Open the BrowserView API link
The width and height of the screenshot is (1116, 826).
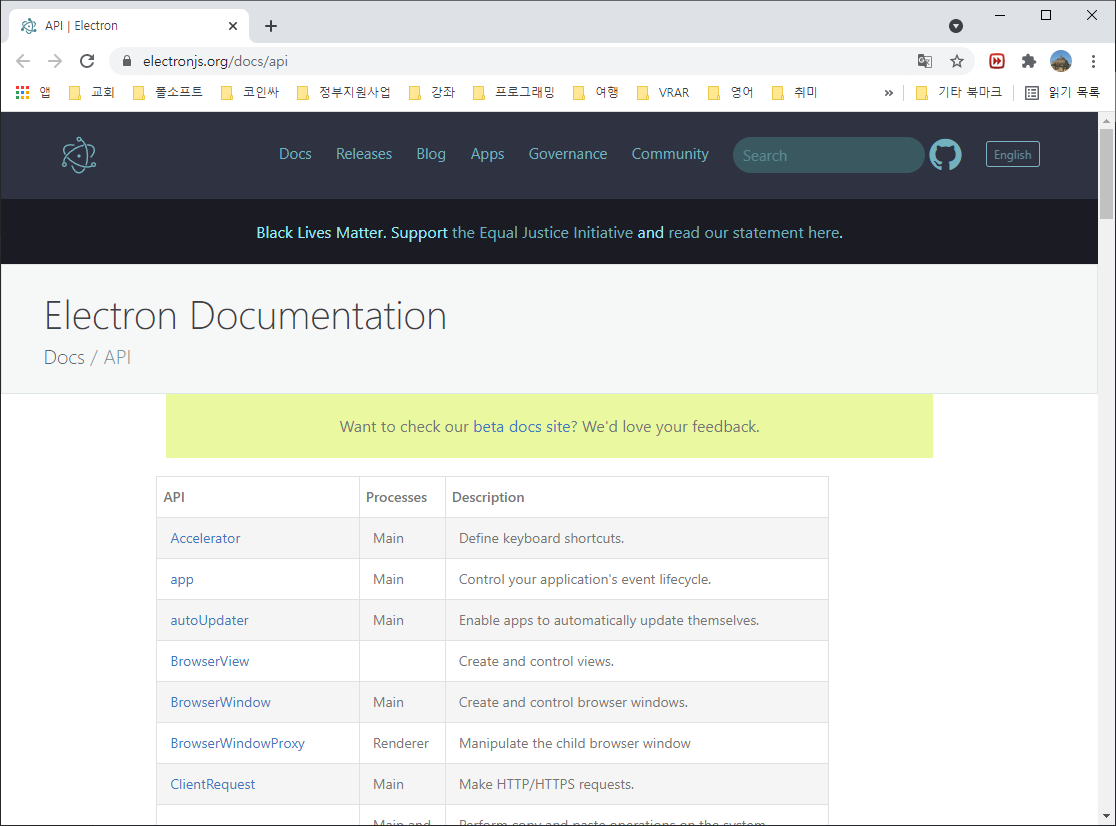pyautogui.click(x=209, y=662)
